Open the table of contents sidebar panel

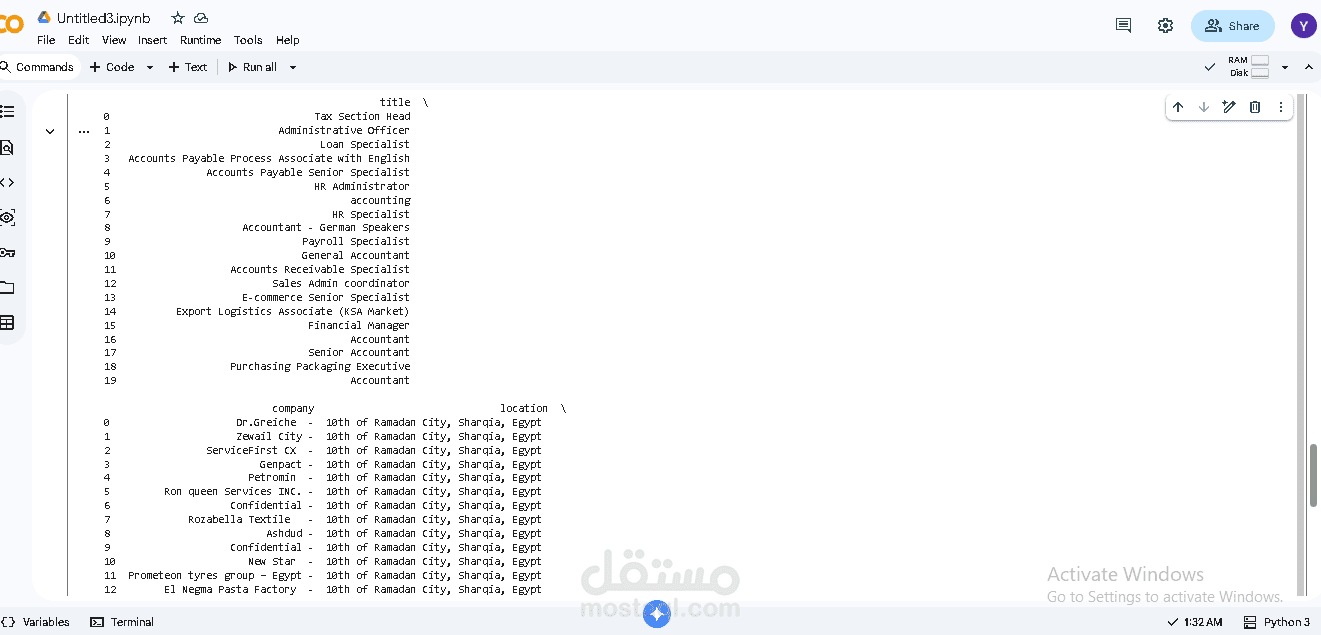tap(8, 111)
